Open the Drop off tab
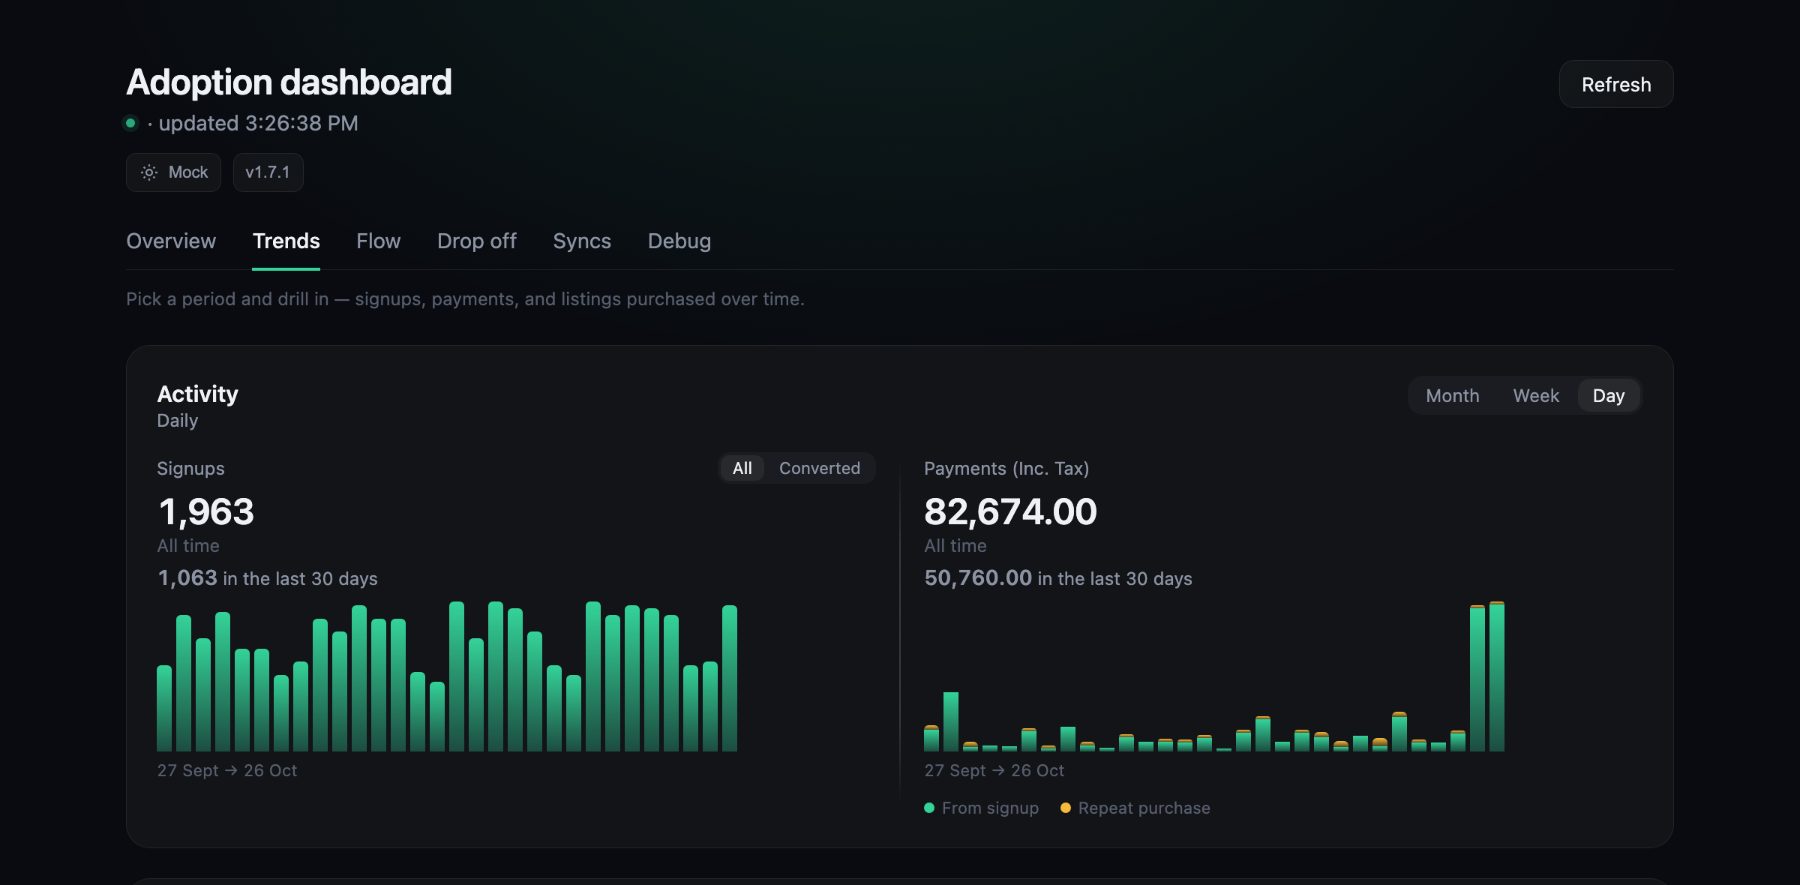 (477, 241)
